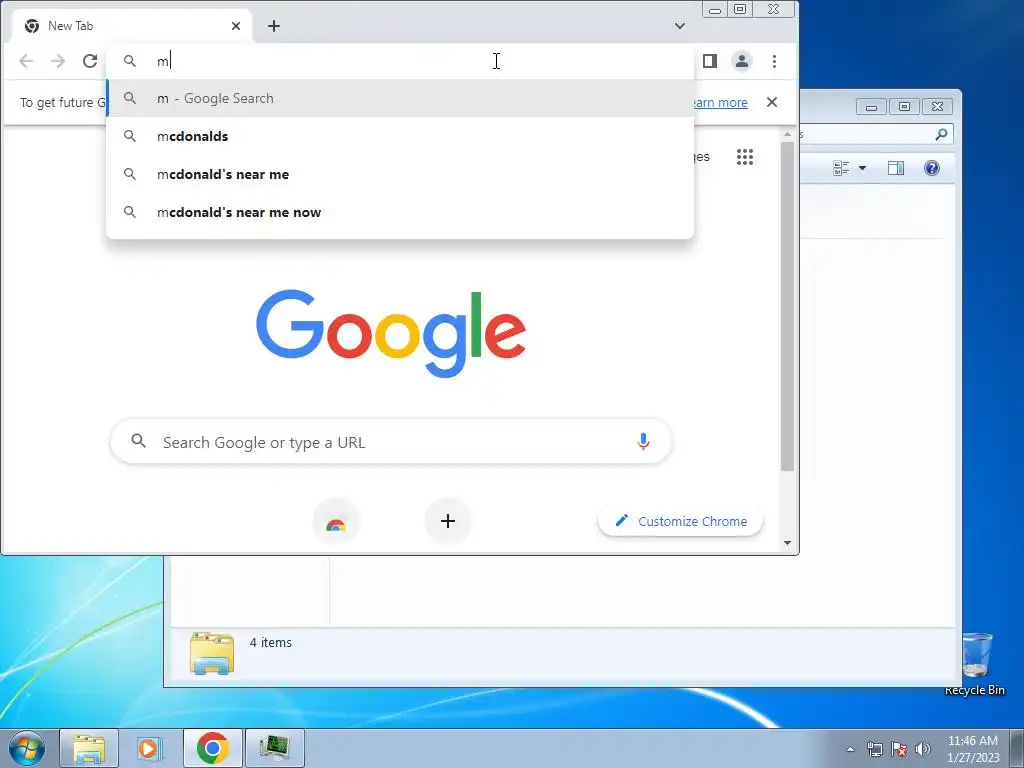Screen dimensions: 1024x768
Task: Click Chrome's back navigation arrow
Action: click(x=26, y=61)
